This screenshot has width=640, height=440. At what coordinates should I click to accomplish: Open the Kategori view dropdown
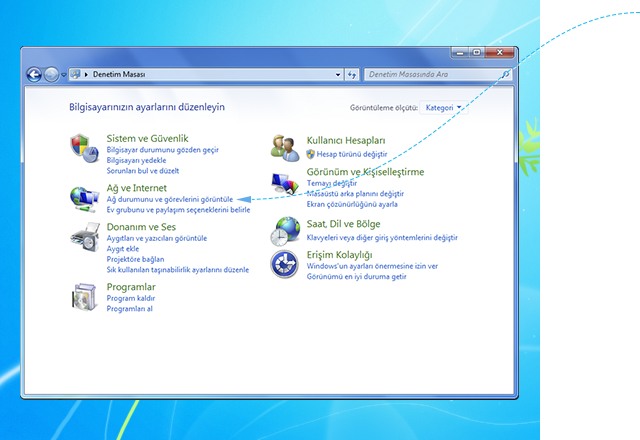point(443,108)
